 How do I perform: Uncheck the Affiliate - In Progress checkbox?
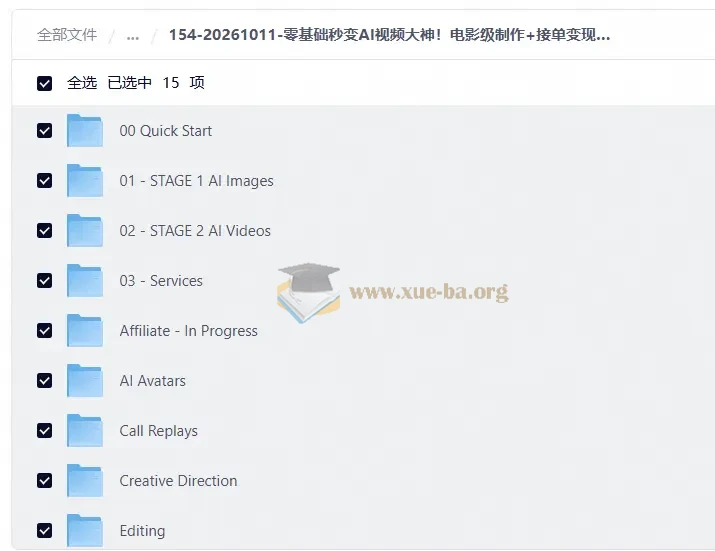[44, 330]
